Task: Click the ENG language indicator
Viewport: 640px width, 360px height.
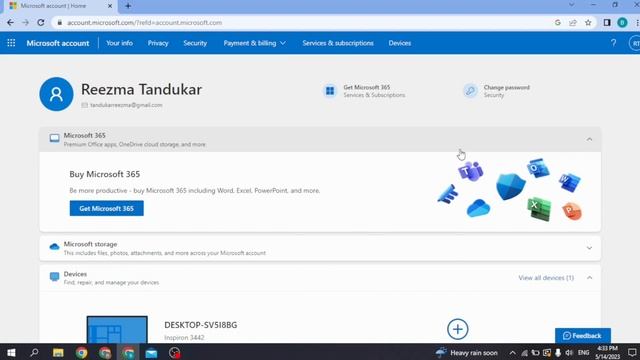Action: [x=584, y=352]
